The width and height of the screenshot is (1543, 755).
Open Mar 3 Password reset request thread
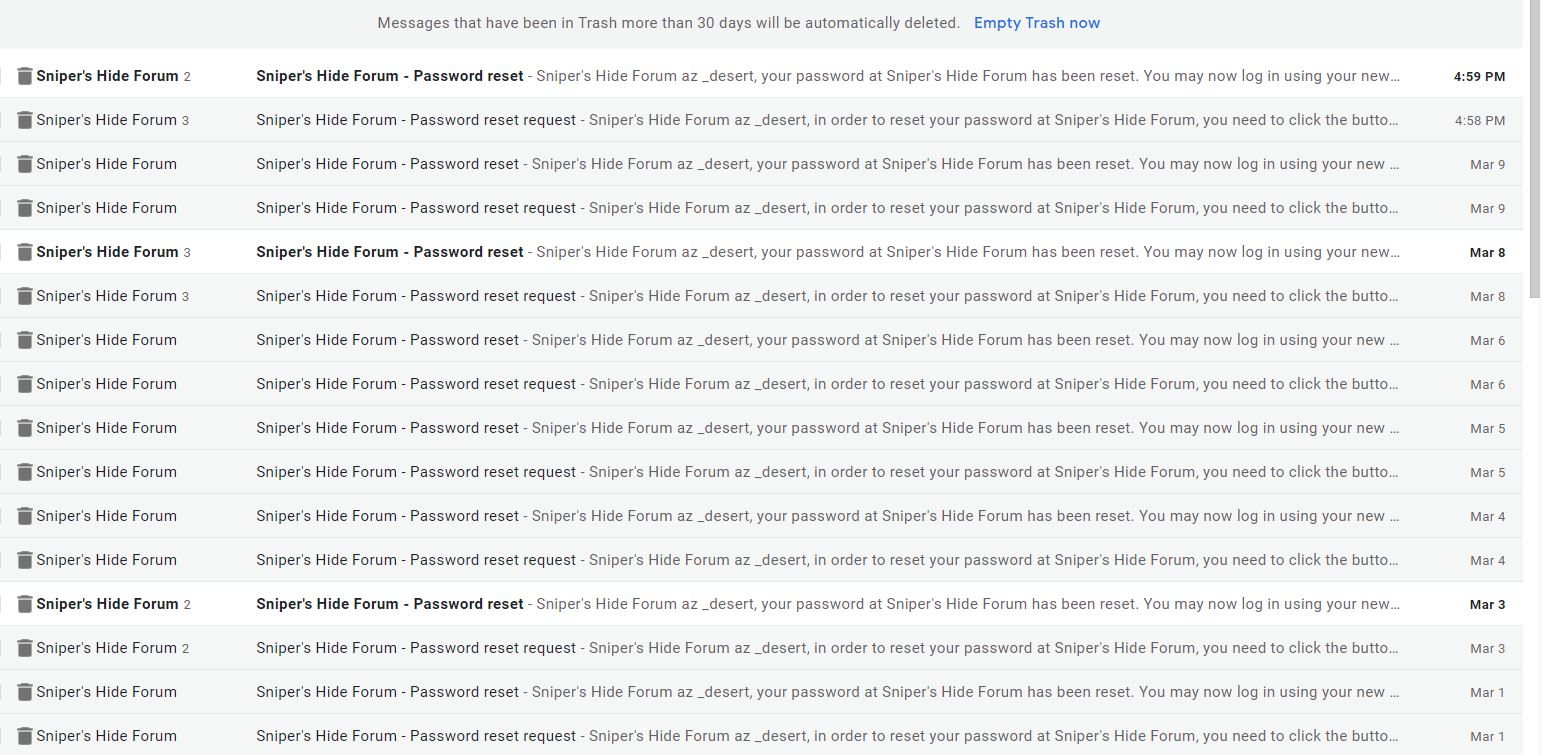(761, 648)
